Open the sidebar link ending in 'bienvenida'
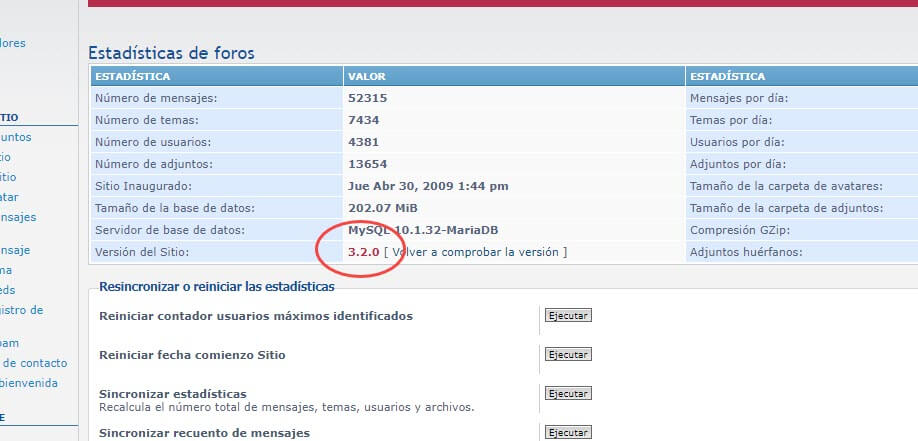The width and height of the screenshot is (918, 441). tap(29, 383)
